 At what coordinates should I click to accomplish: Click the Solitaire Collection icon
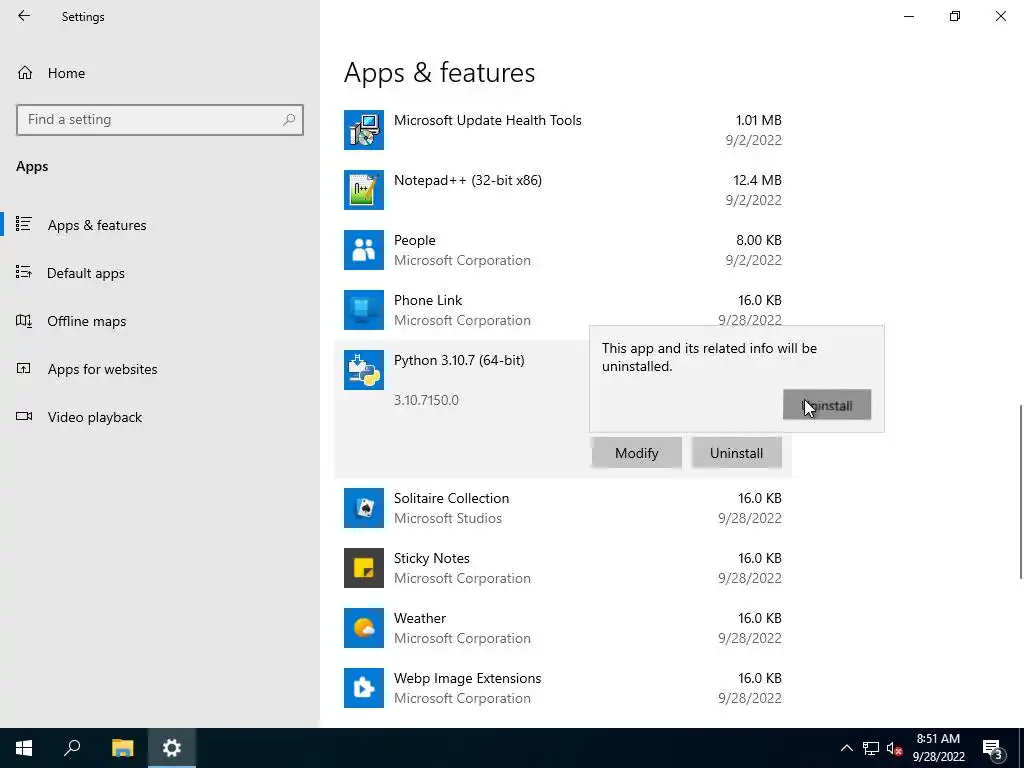[364, 508]
